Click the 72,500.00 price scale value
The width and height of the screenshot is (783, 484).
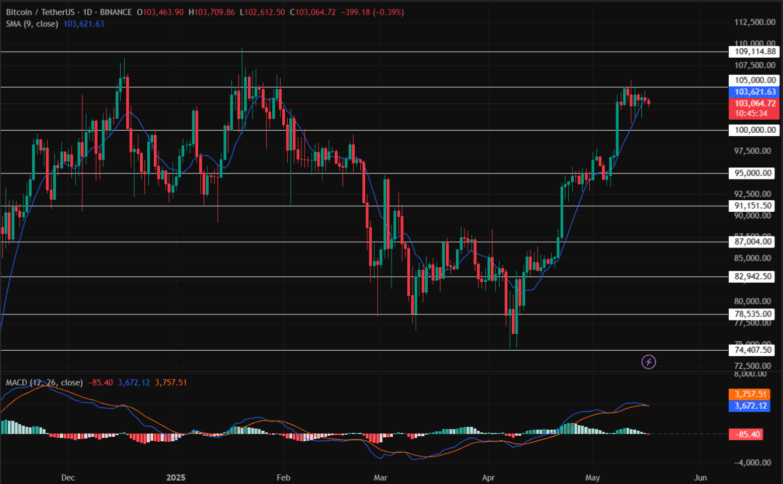tap(752, 366)
